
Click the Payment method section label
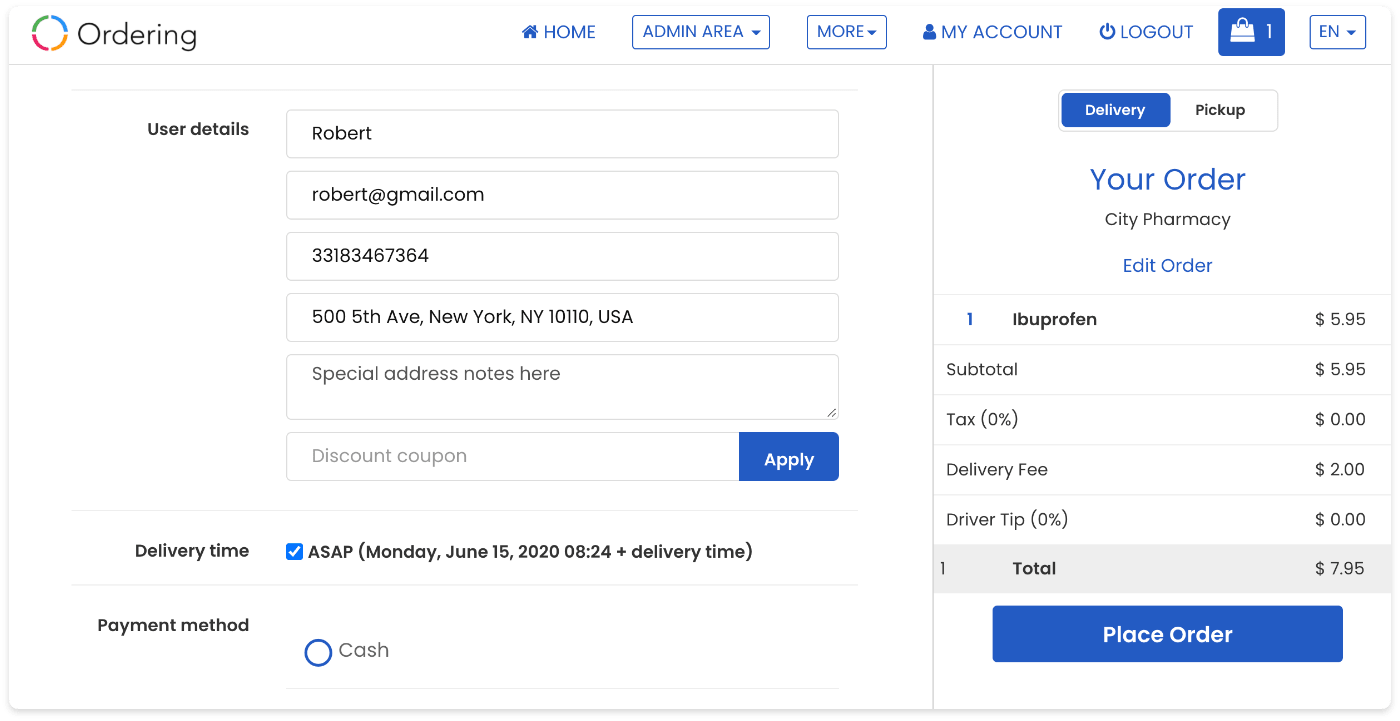click(173, 625)
